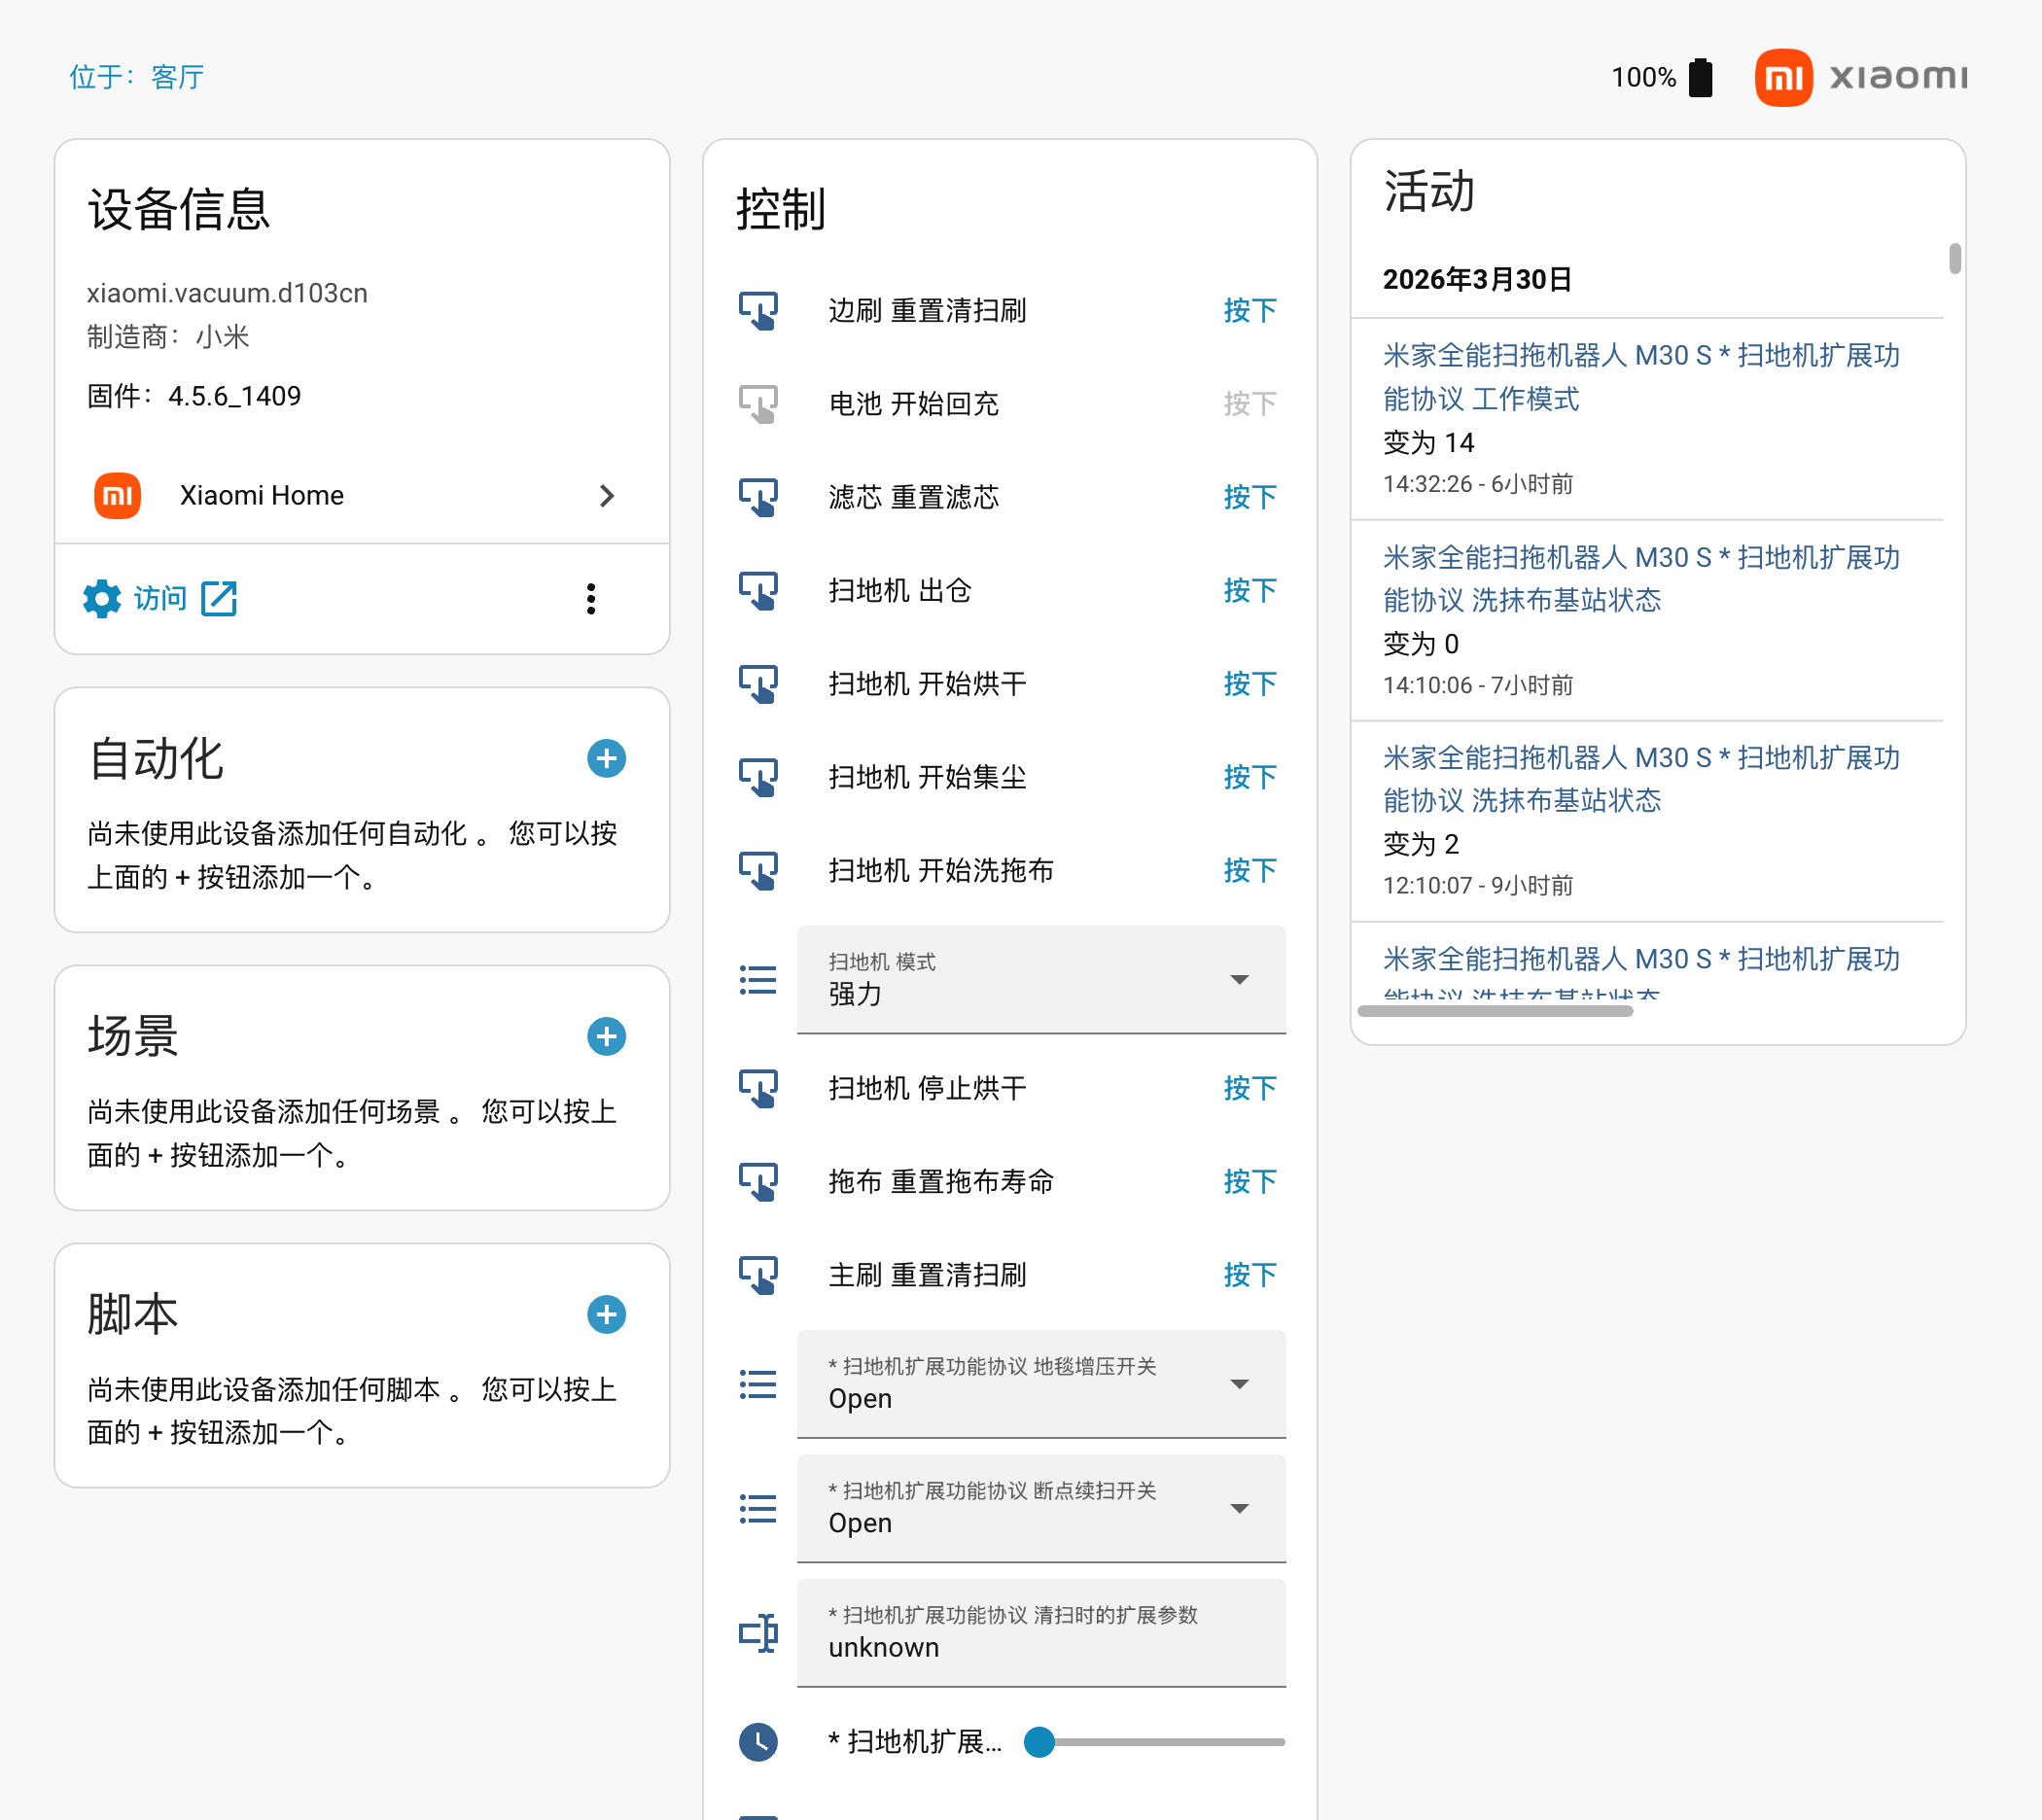Open the device three-dot overflow menu

(x=591, y=599)
